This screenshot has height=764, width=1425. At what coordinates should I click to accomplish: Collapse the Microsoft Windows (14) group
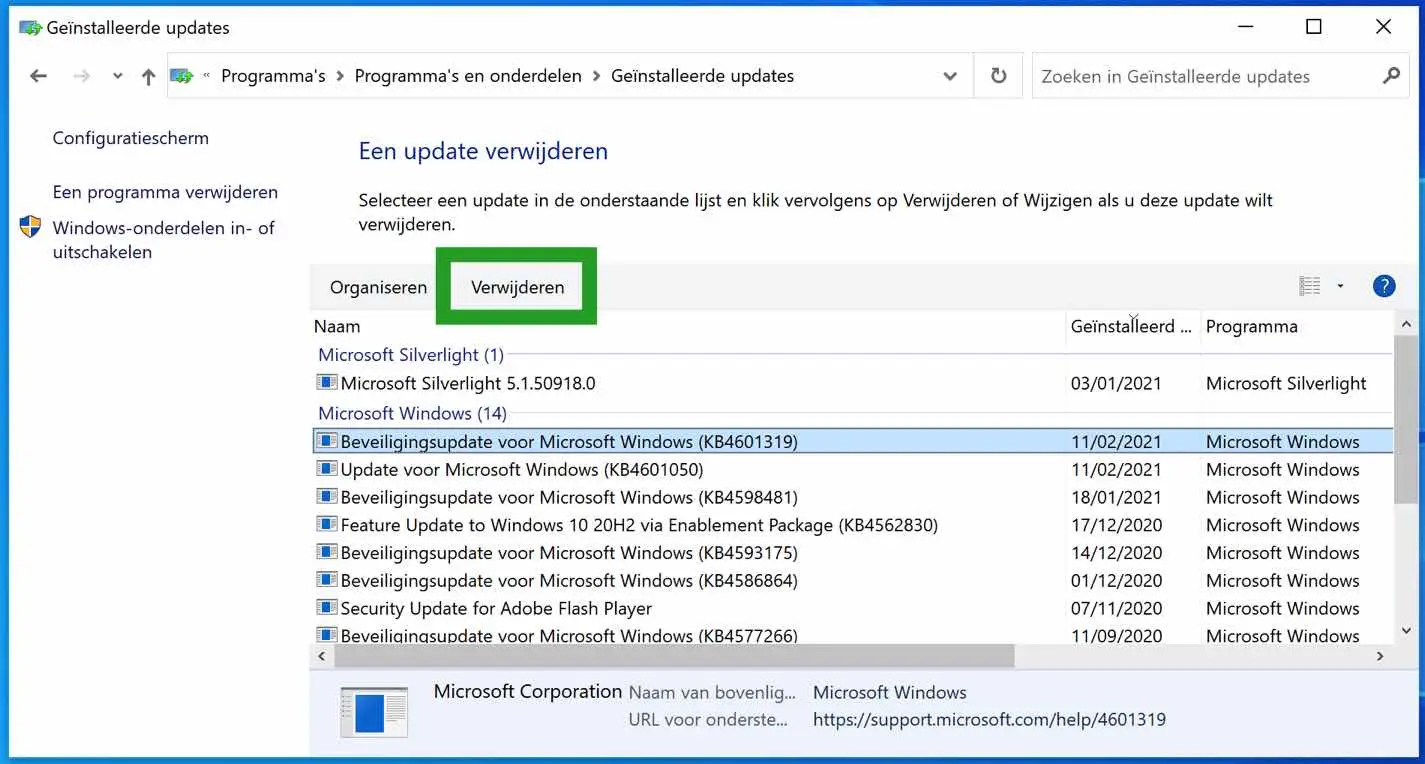412,413
